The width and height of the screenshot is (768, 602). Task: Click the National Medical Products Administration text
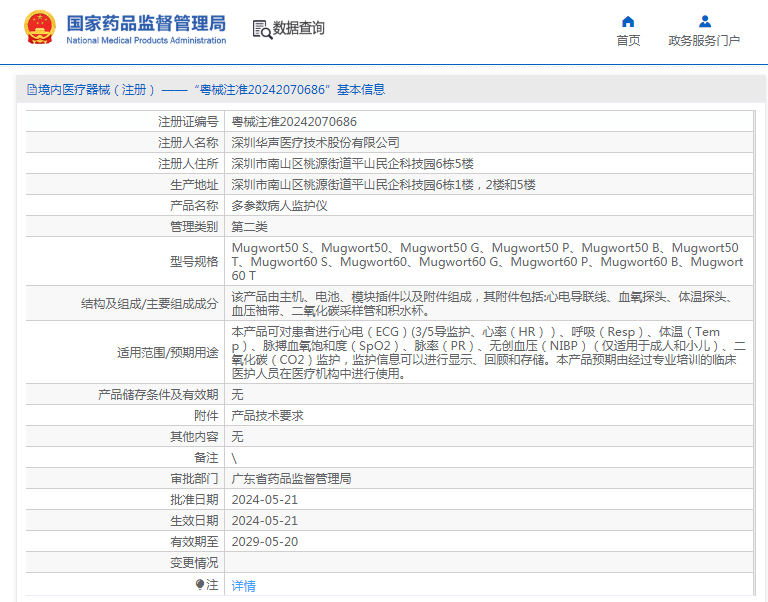[146, 40]
